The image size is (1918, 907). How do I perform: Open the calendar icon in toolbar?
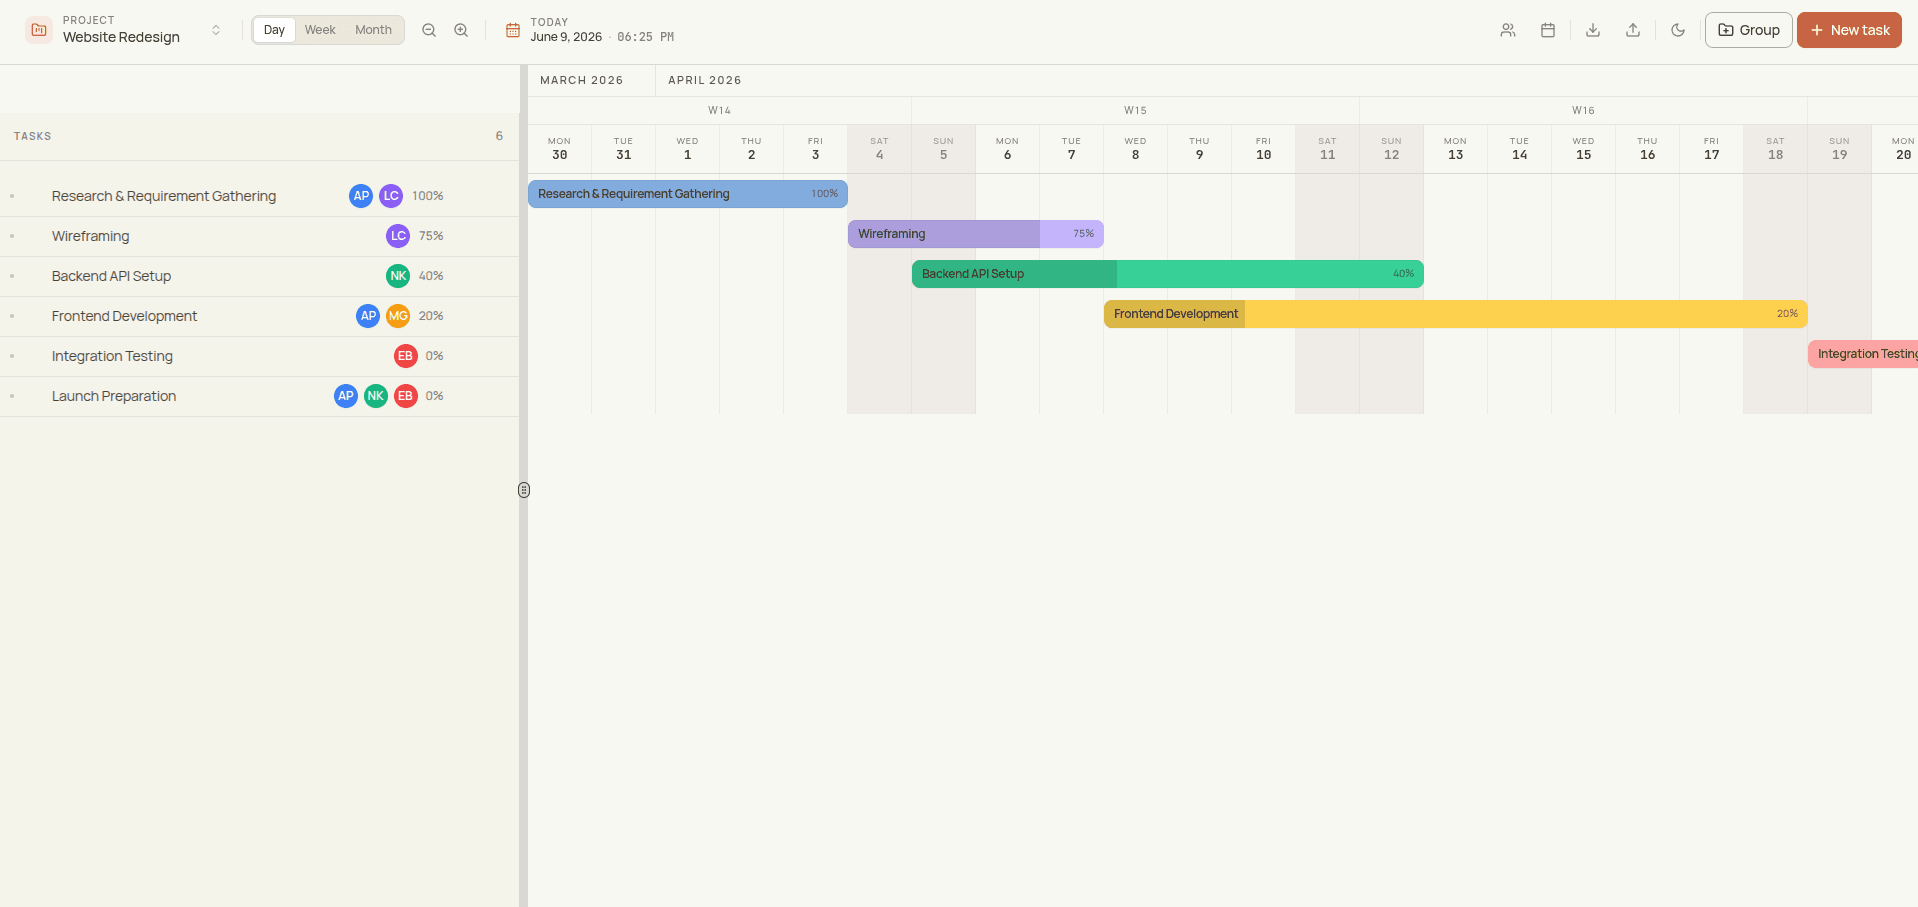coord(1548,30)
